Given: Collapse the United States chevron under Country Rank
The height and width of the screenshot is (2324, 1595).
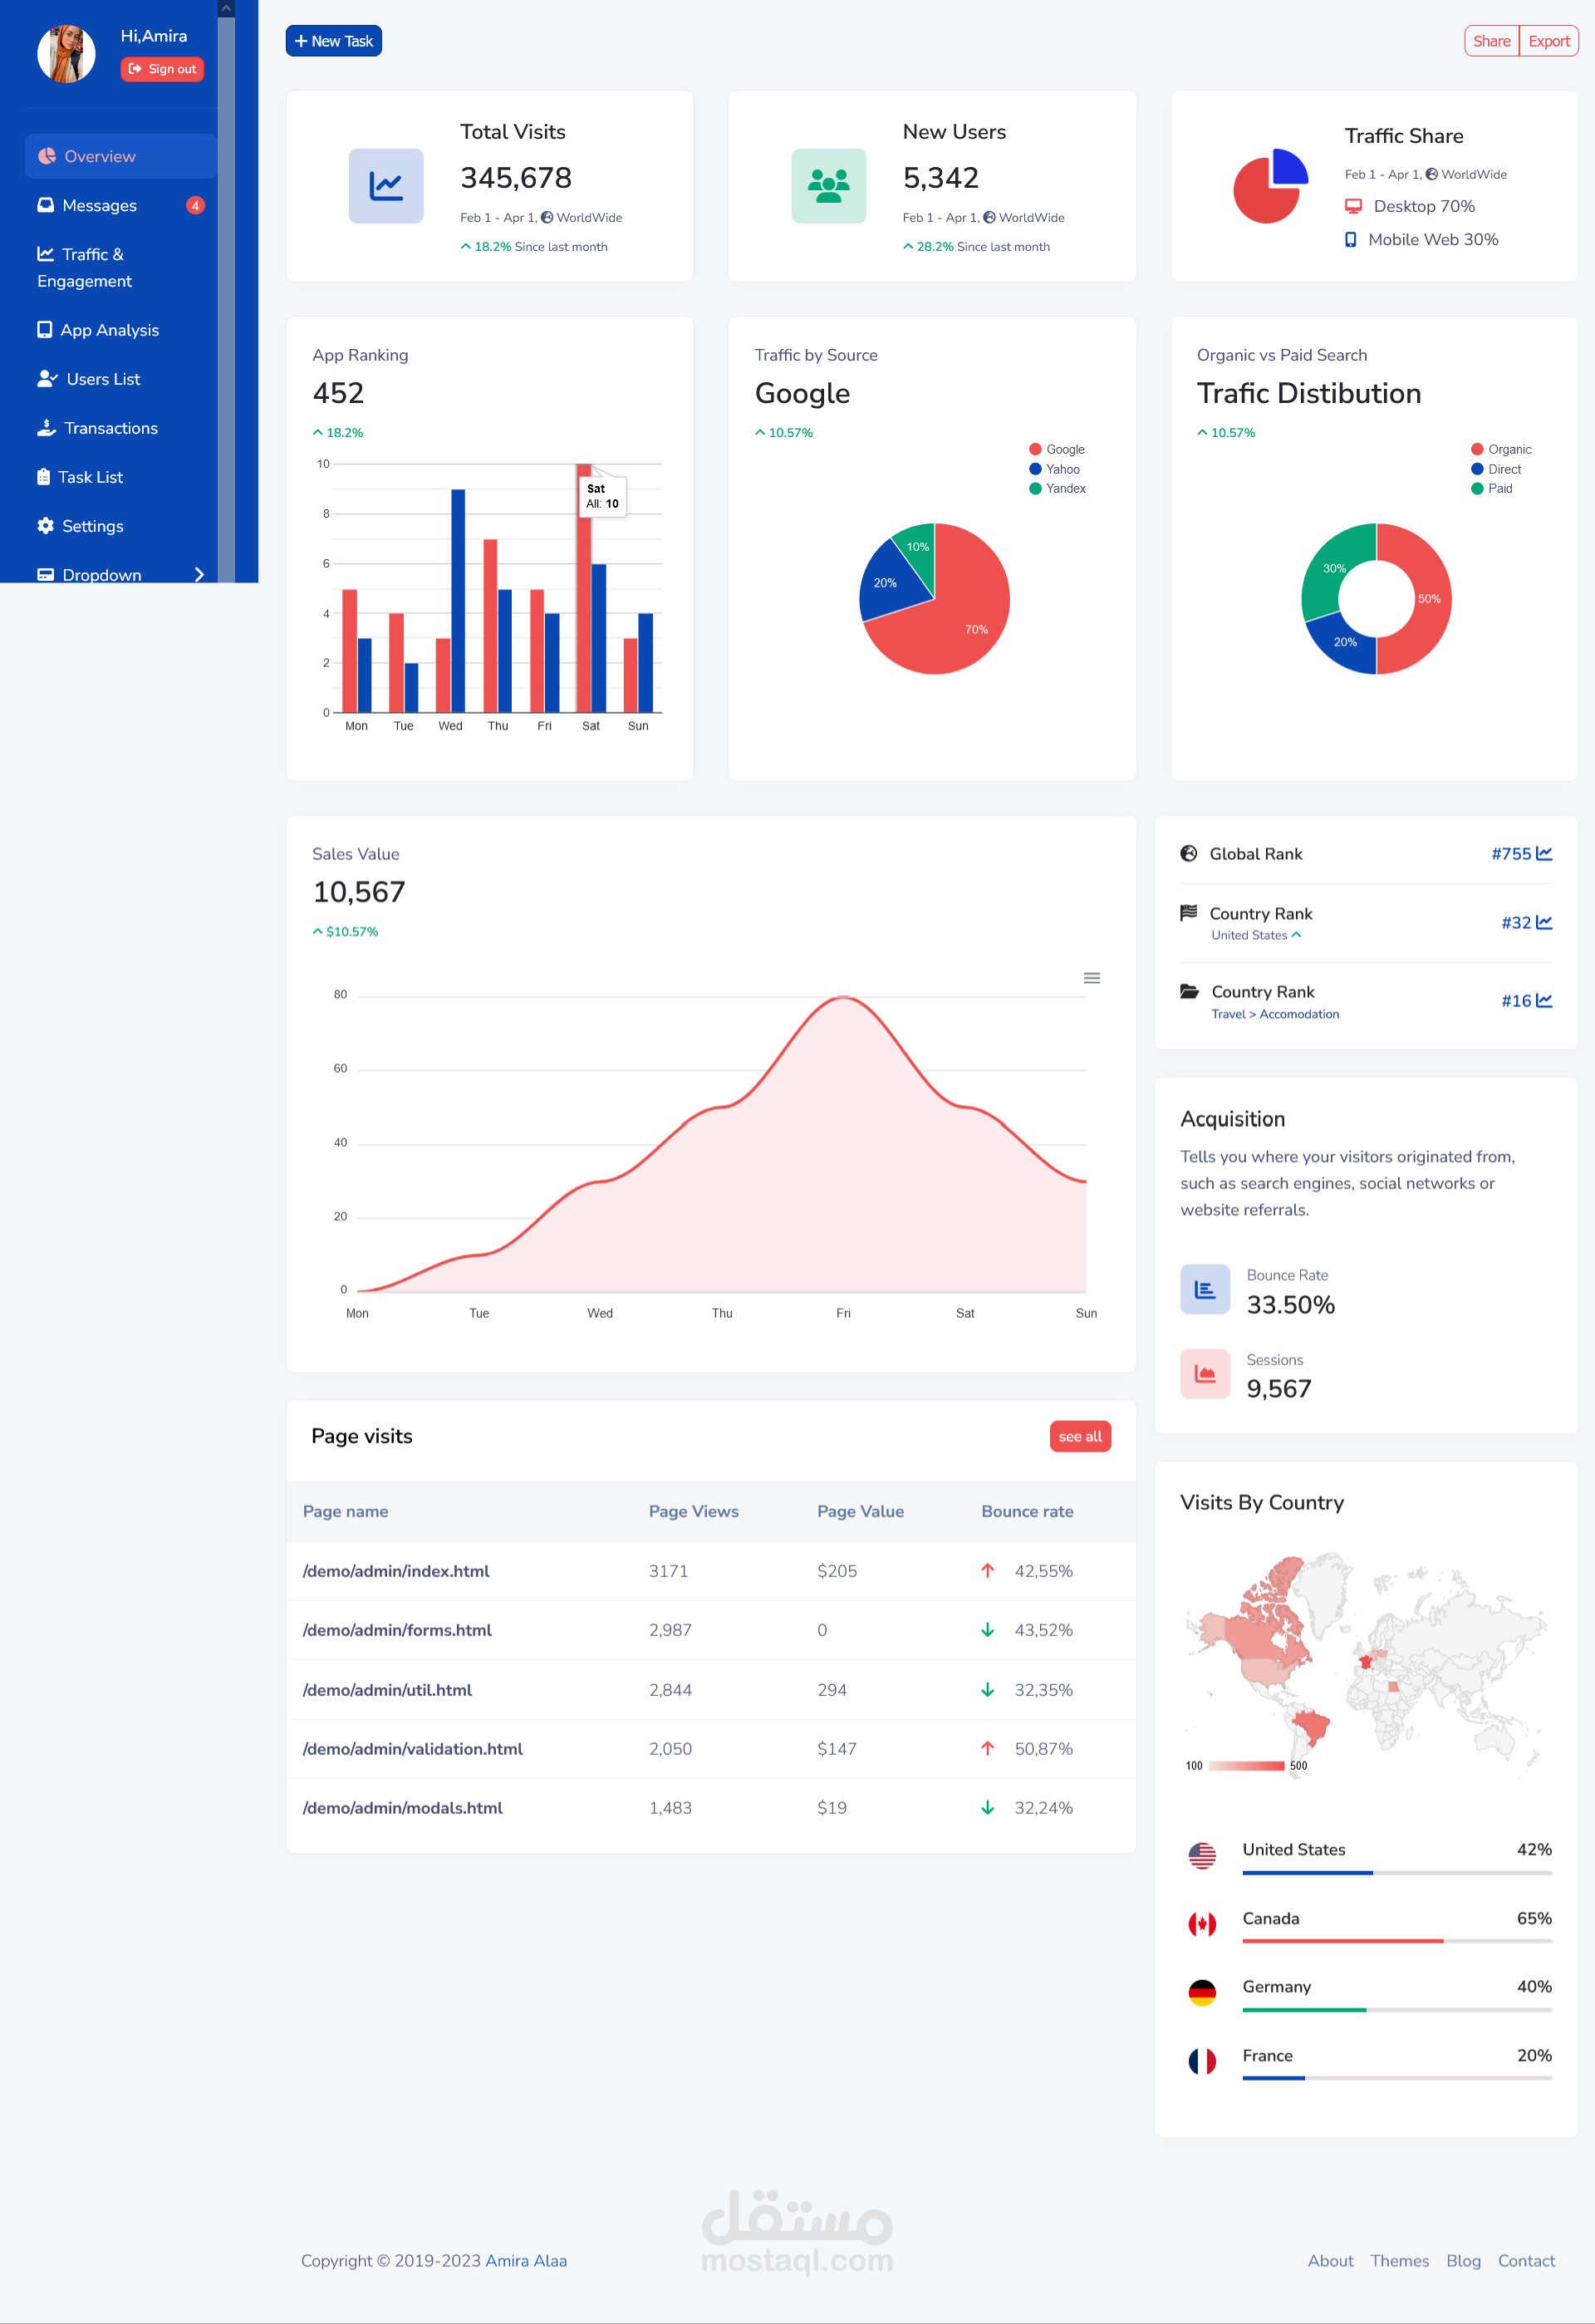Looking at the screenshot, I should coord(1297,935).
